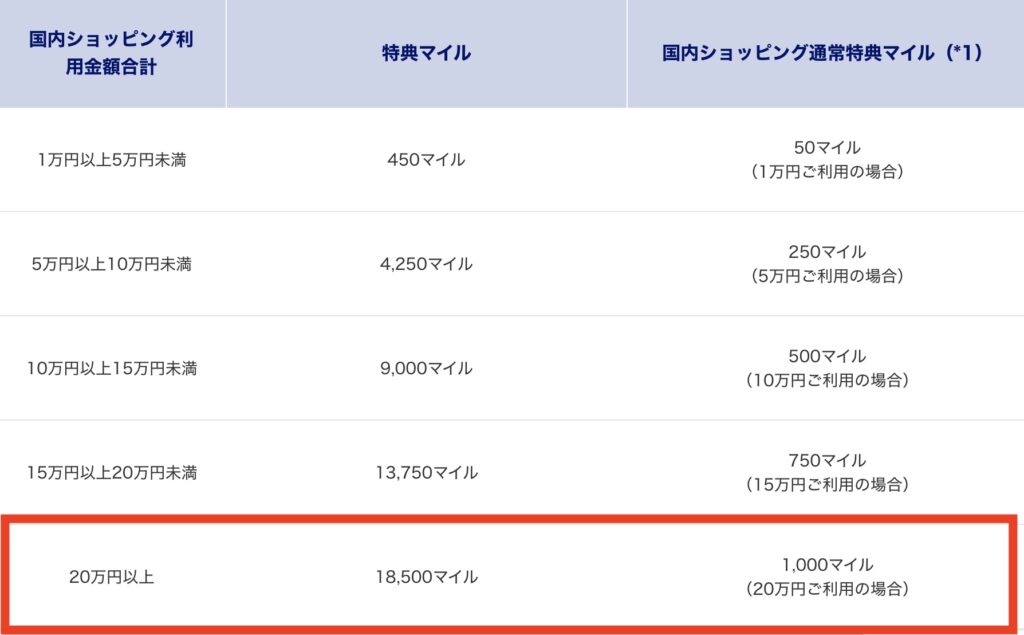The image size is (1024, 635).
Task: Click the 500マイル value
Action: point(826,357)
